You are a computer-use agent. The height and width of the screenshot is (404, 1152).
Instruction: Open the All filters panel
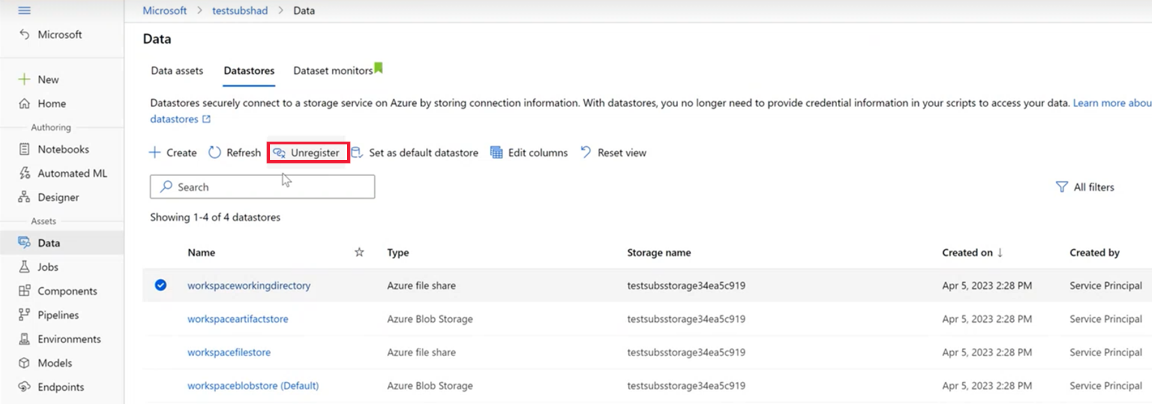pos(1085,187)
